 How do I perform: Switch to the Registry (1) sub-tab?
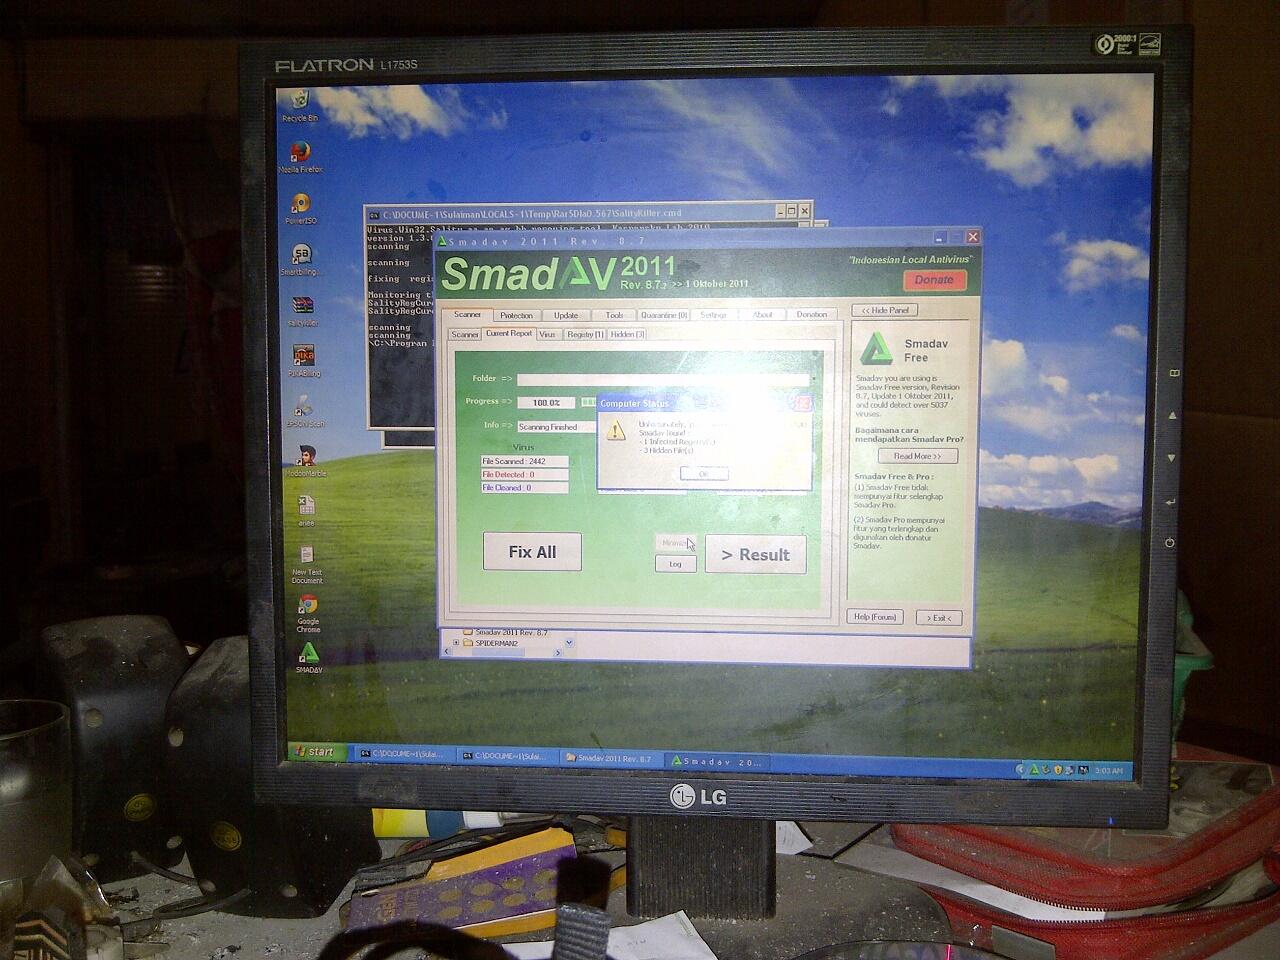[585, 334]
